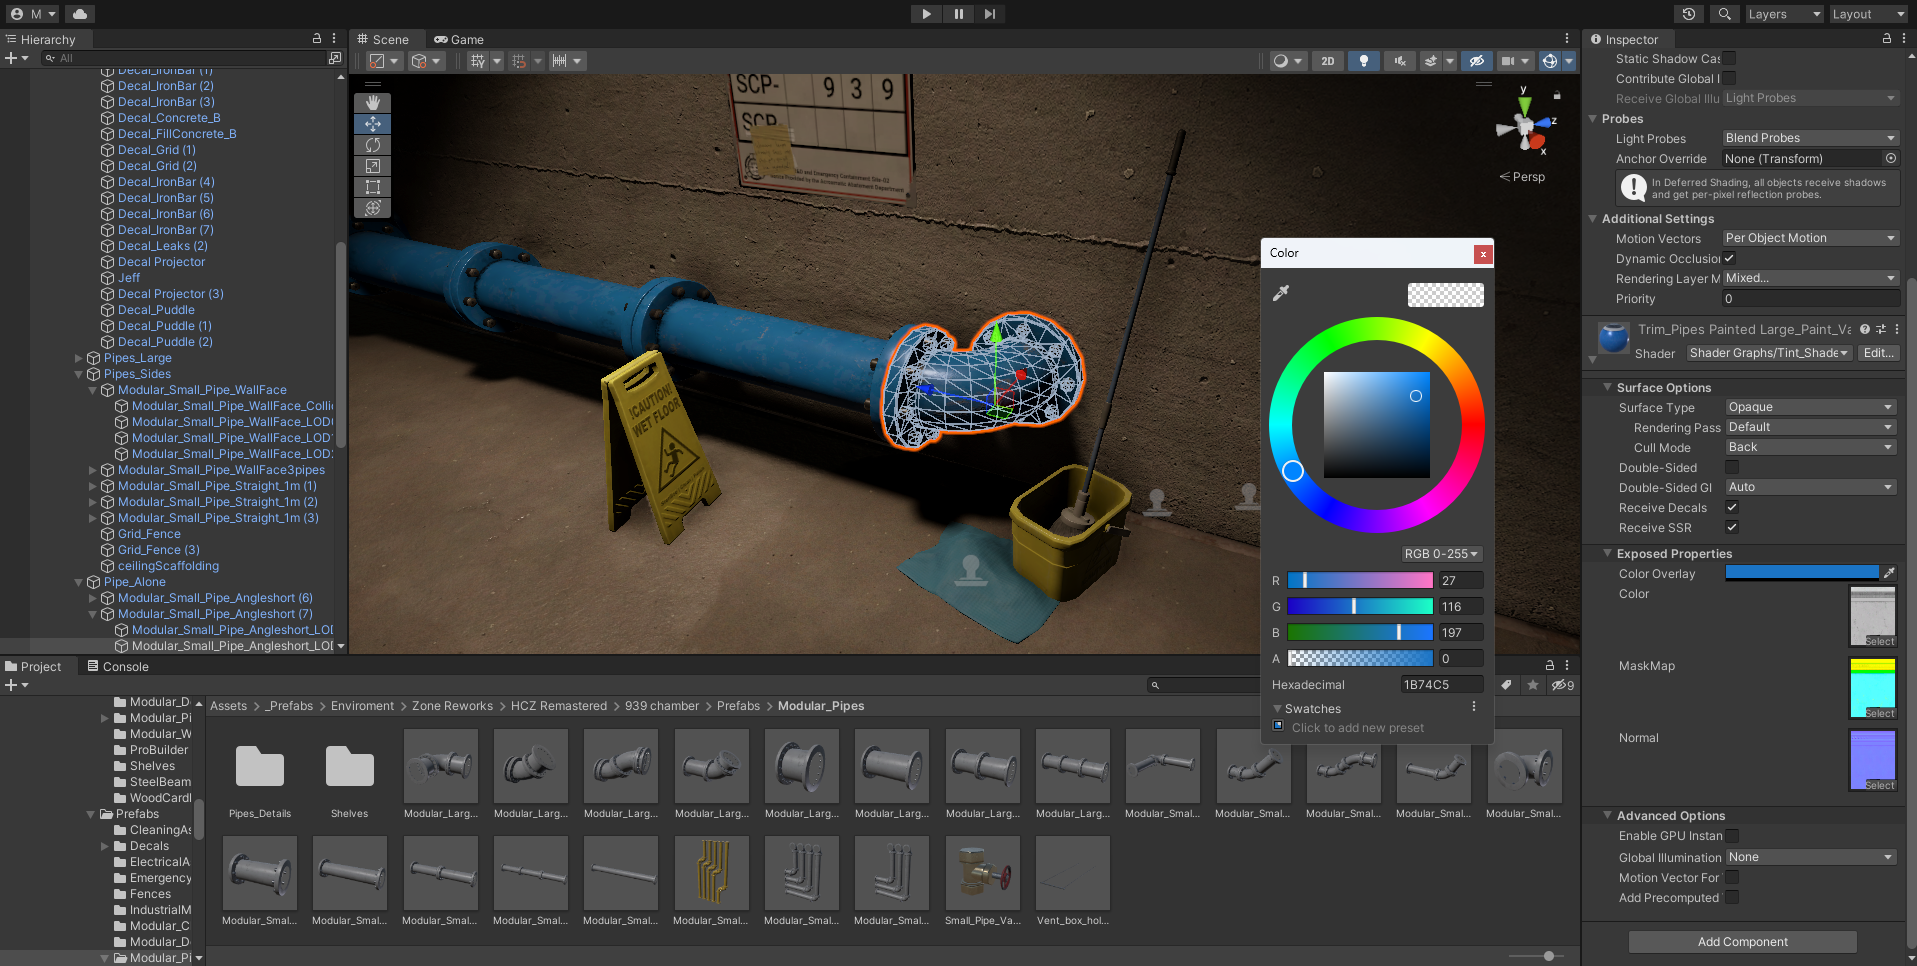Viewport: 1917px width, 966px height.
Task: Uncheck Receive SSR
Action: 1732,527
